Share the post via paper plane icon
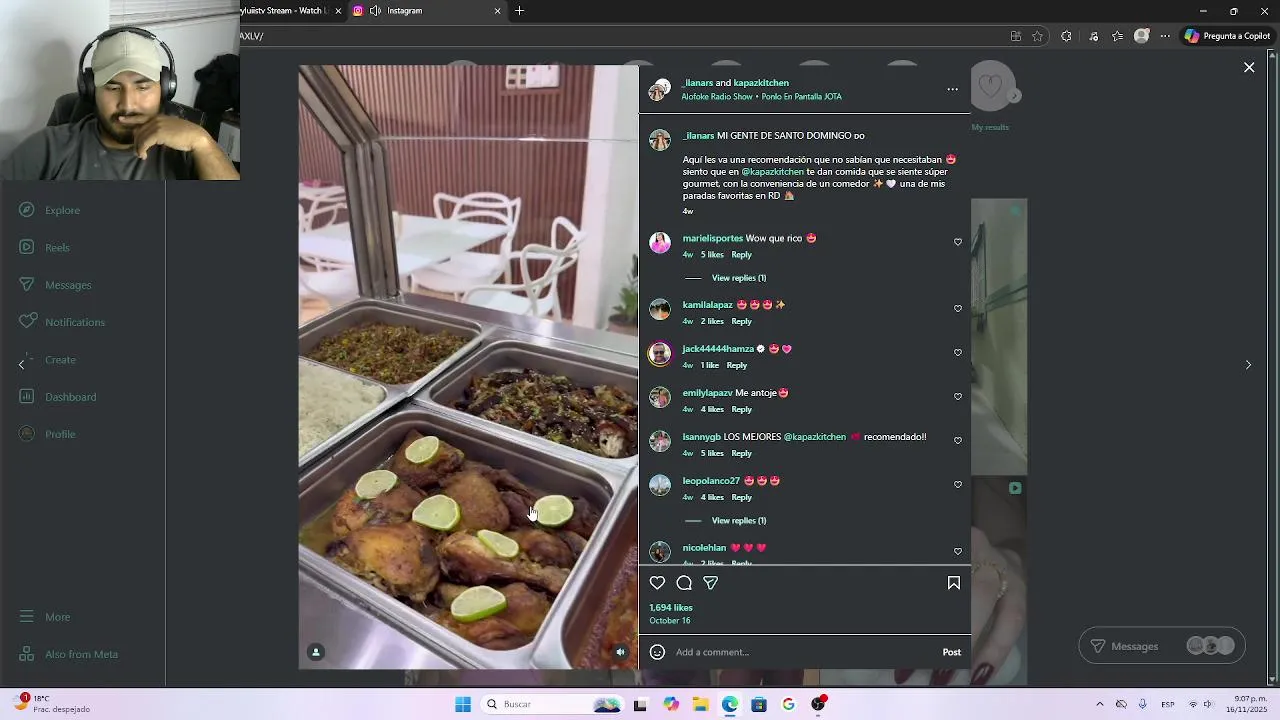This screenshot has height=720, width=1280. (x=710, y=583)
